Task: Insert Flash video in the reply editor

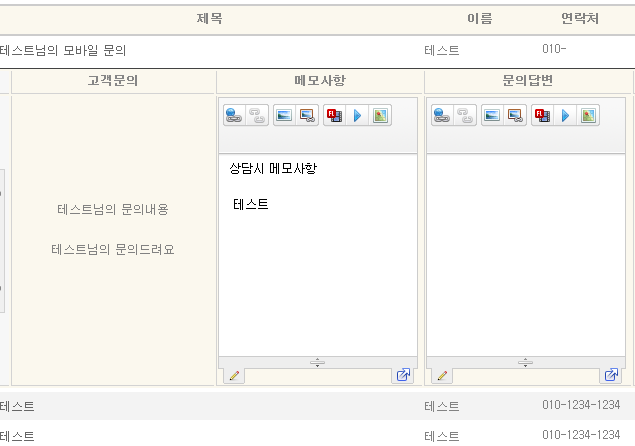Action: (542, 115)
